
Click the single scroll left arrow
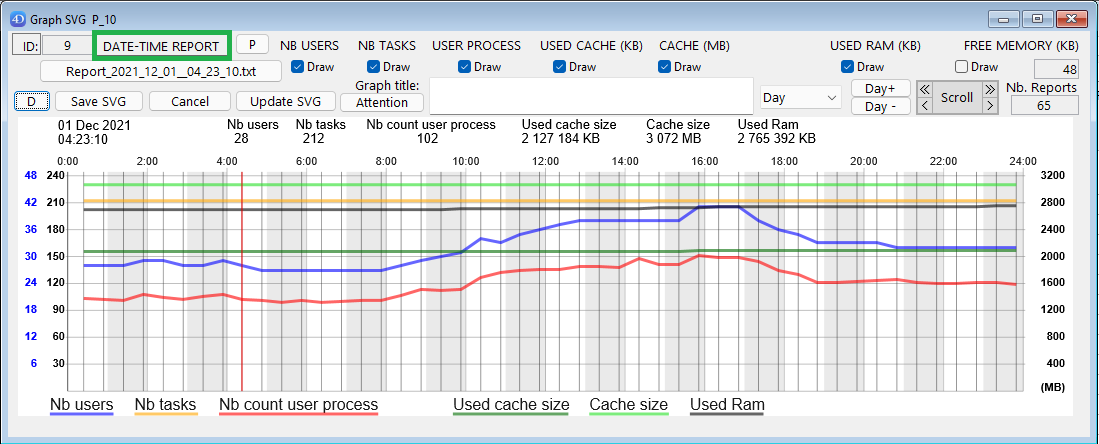click(x=924, y=105)
